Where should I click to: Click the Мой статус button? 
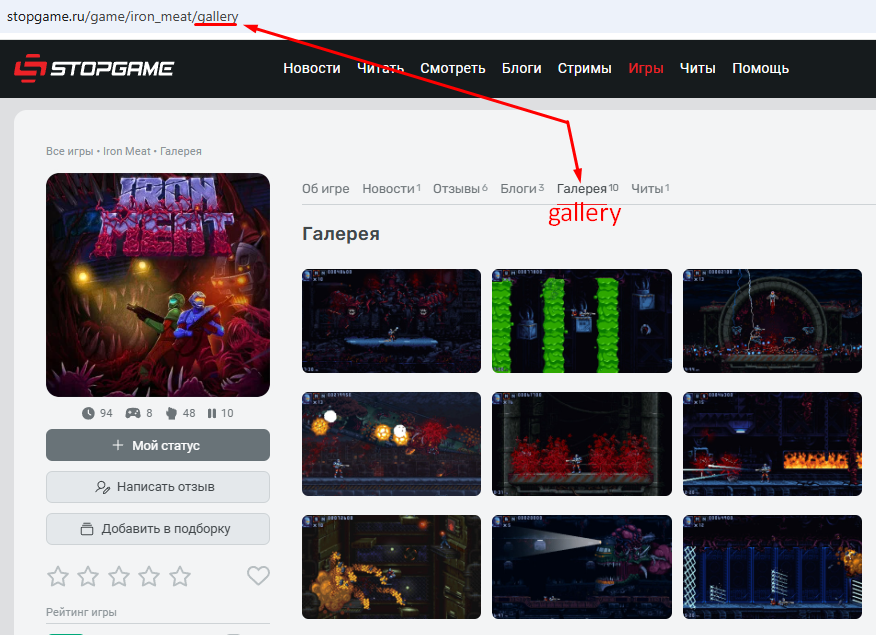pyautogui.click(x=158, y=445)
